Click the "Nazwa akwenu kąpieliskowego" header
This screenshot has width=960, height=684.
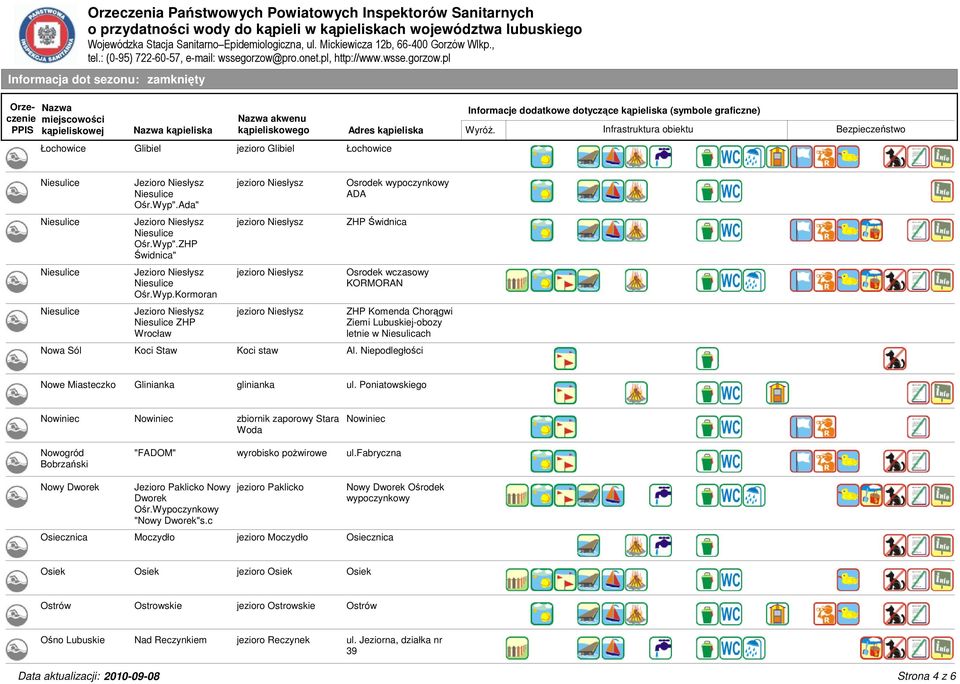(x=273, y=124)
